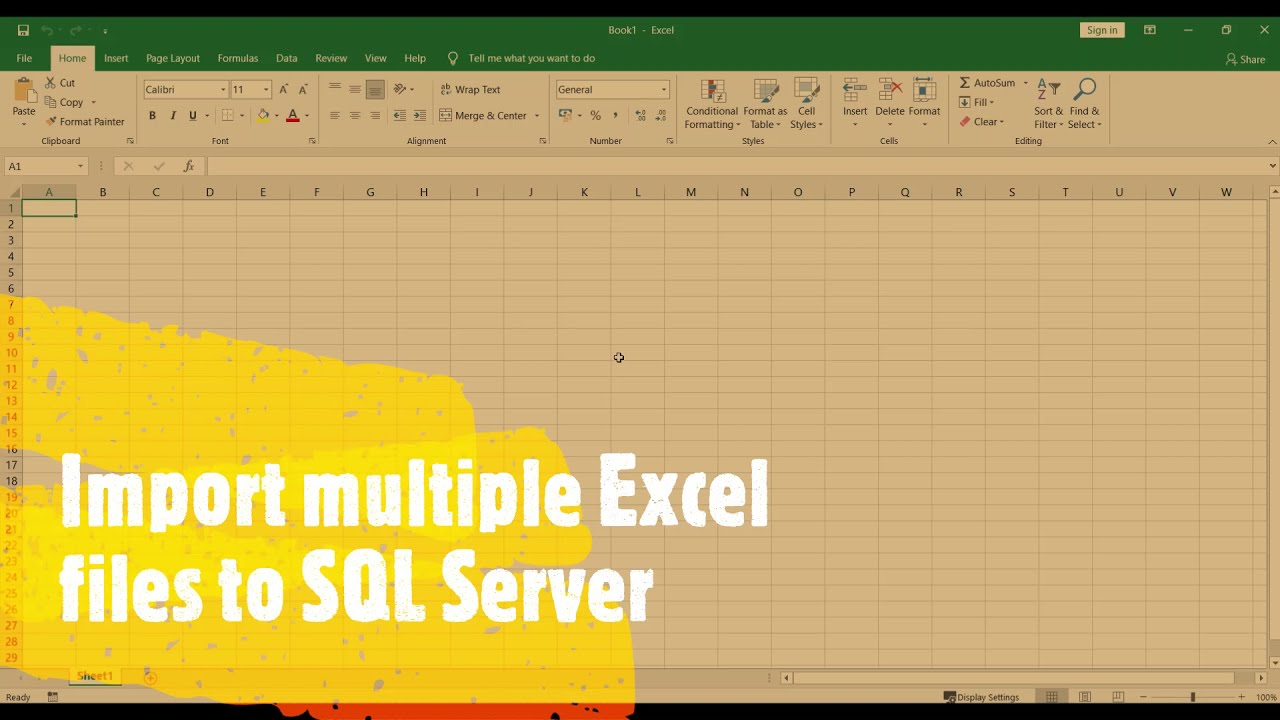
Task: Open Format as Table gallery
Action: pos(765,104)
